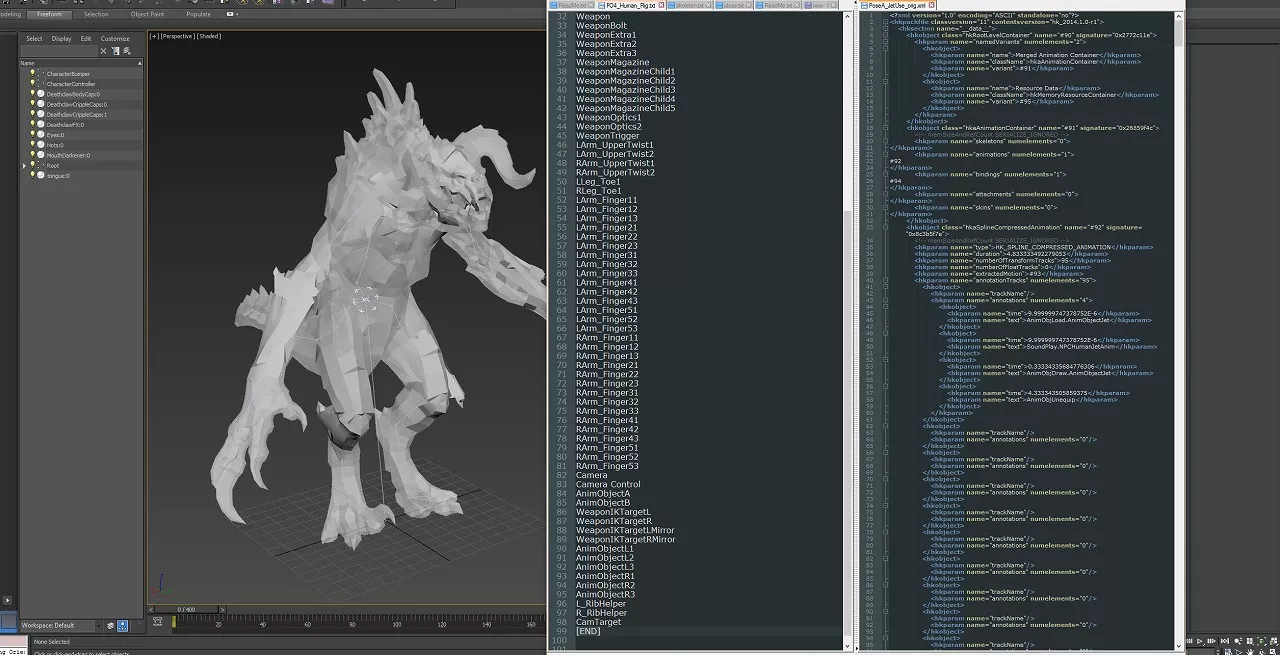Switch to the Selection ribbon tab
The width and height of the screenshot is (1280, 655).
pyautogui.click(x=96, y=14)
